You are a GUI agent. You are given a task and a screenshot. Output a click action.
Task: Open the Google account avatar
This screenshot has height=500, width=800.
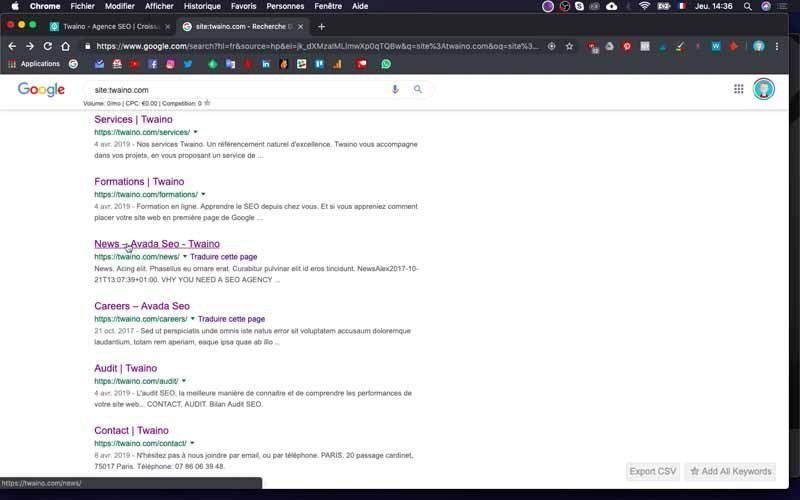(x=763, y=89)
